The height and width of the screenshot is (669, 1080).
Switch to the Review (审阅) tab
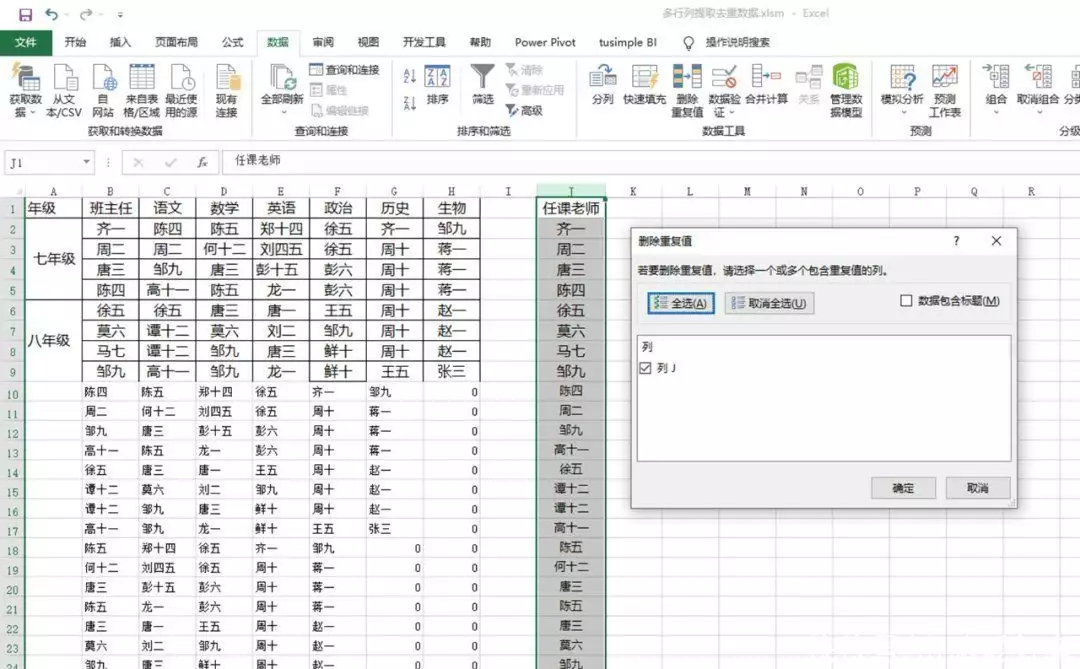pos(322,43)
